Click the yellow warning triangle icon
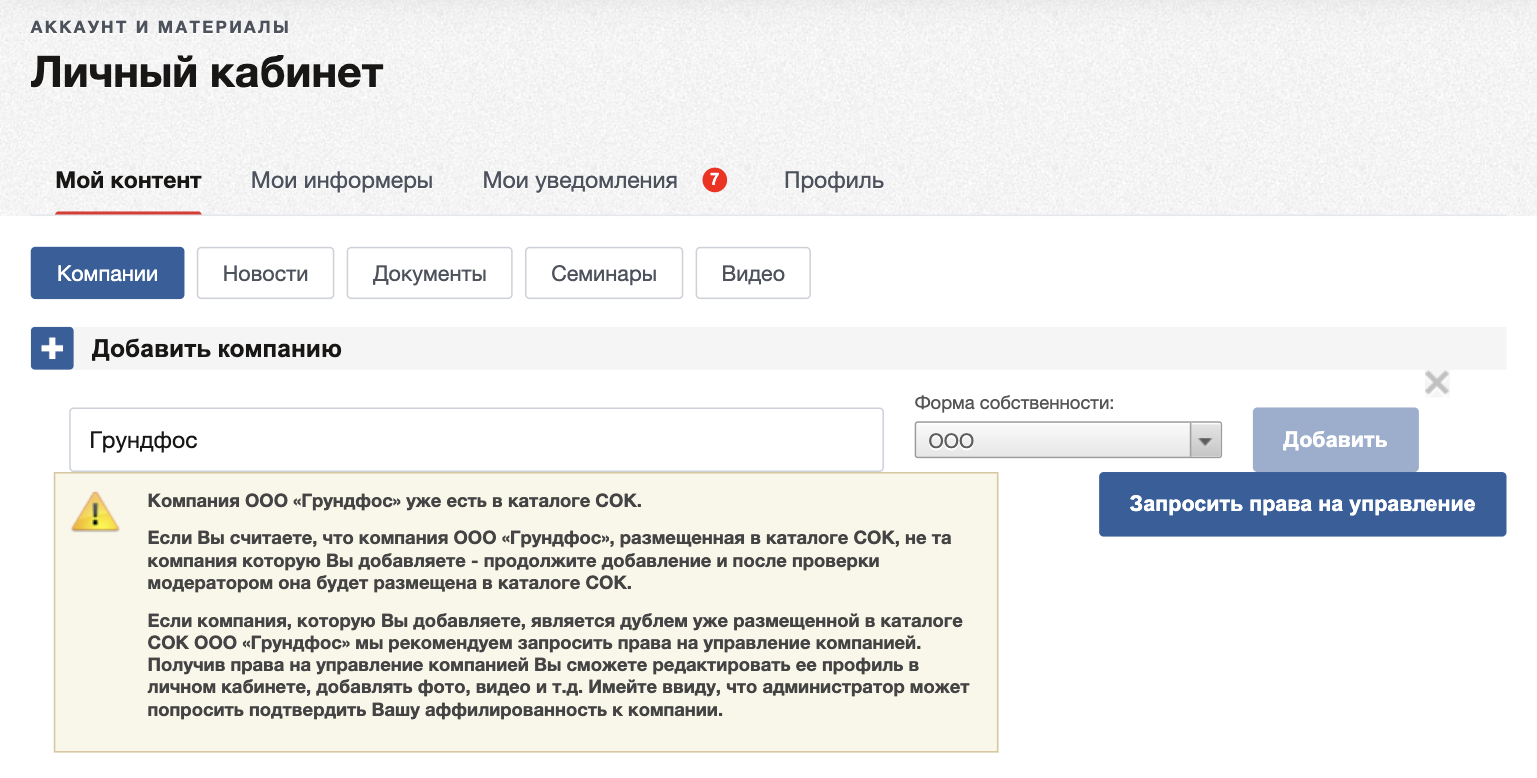Screen dimensions: 1537x778 95,511
